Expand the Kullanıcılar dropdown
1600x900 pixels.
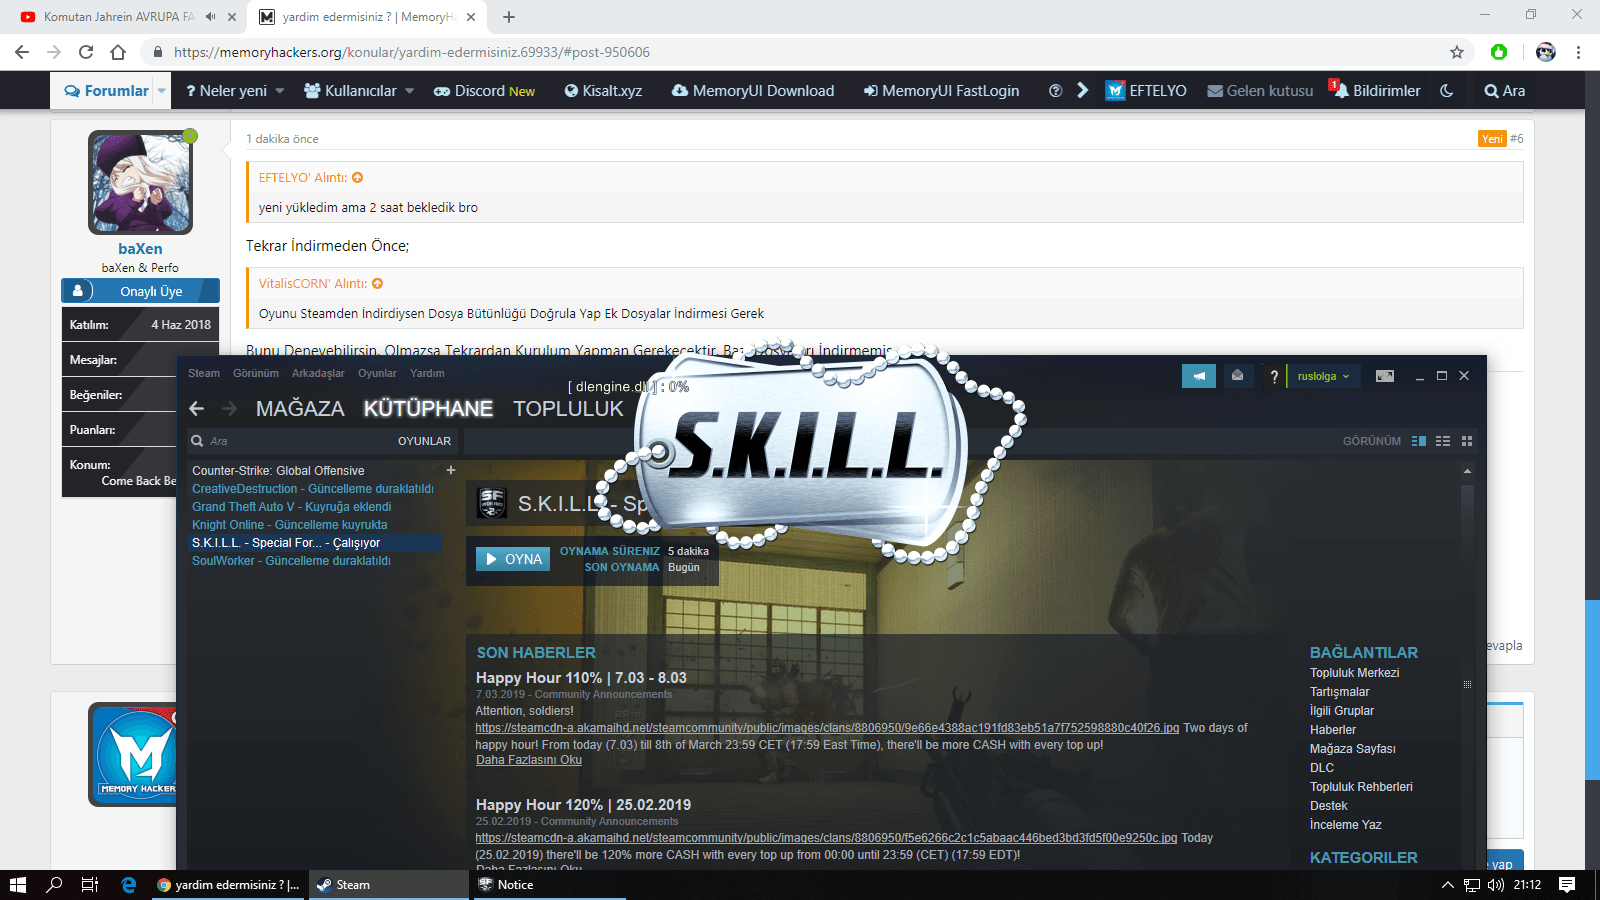[x=409, y=91]
